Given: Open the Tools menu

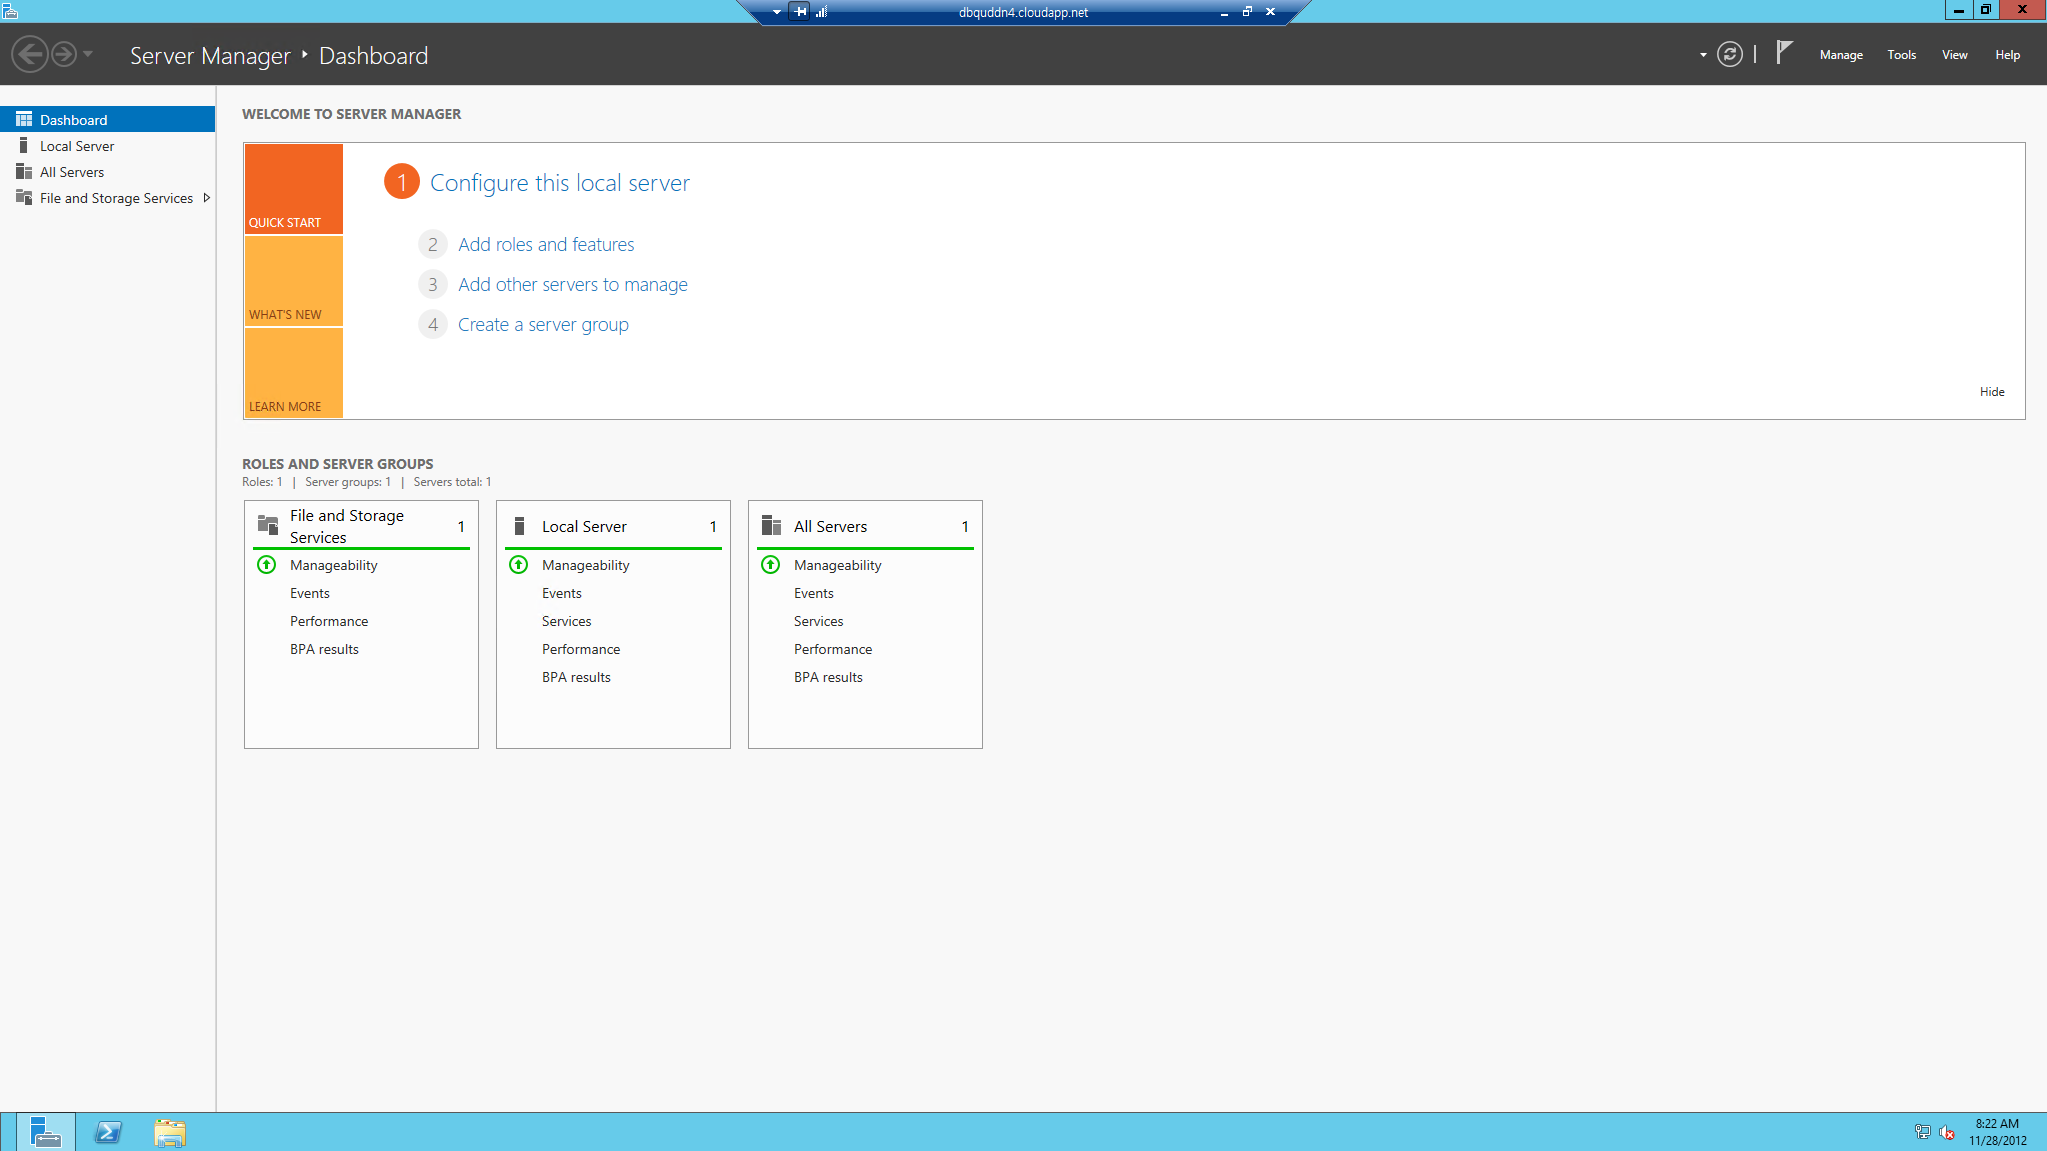Looking at the screenshot, I should [1901, 55].
